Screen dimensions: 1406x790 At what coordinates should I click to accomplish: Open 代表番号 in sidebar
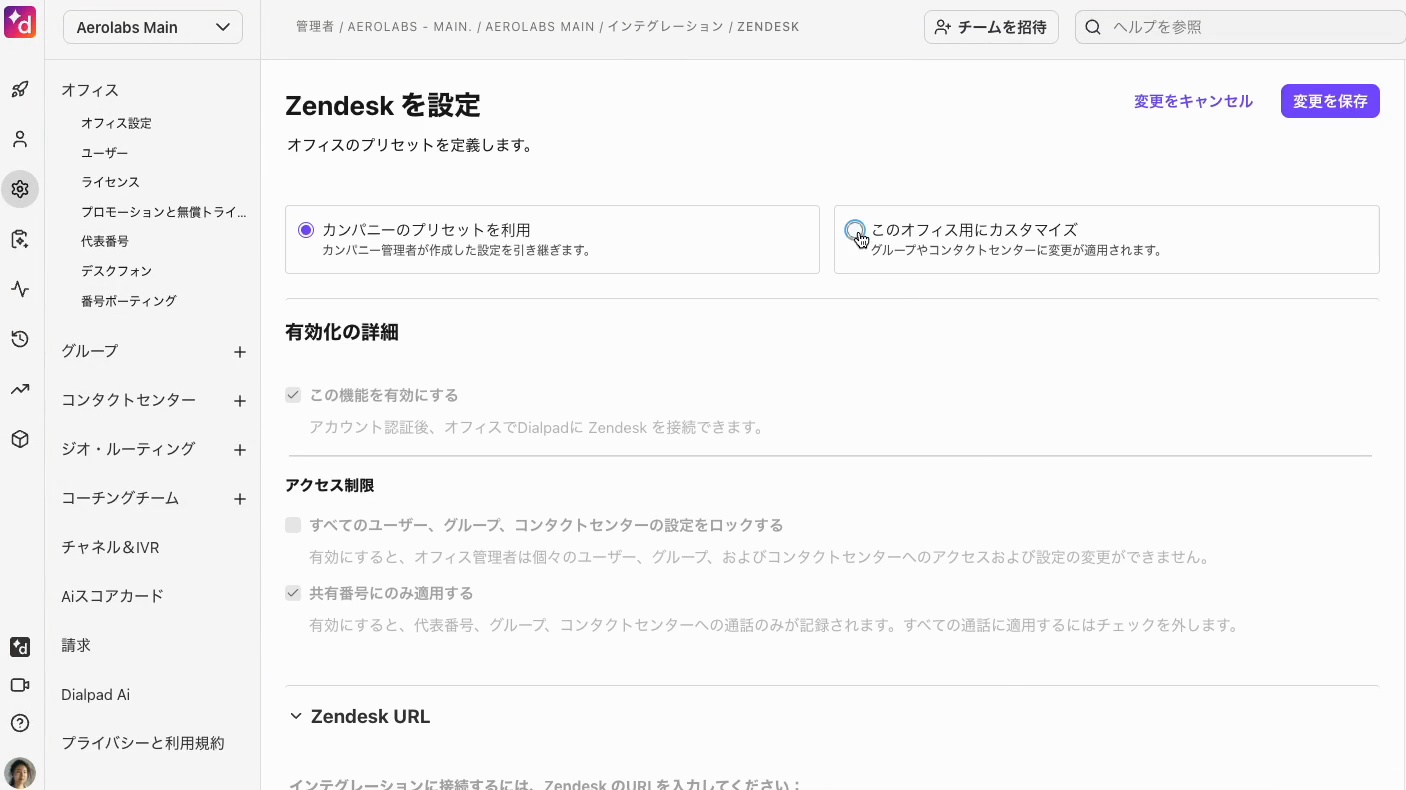click(x=105, y=241)
